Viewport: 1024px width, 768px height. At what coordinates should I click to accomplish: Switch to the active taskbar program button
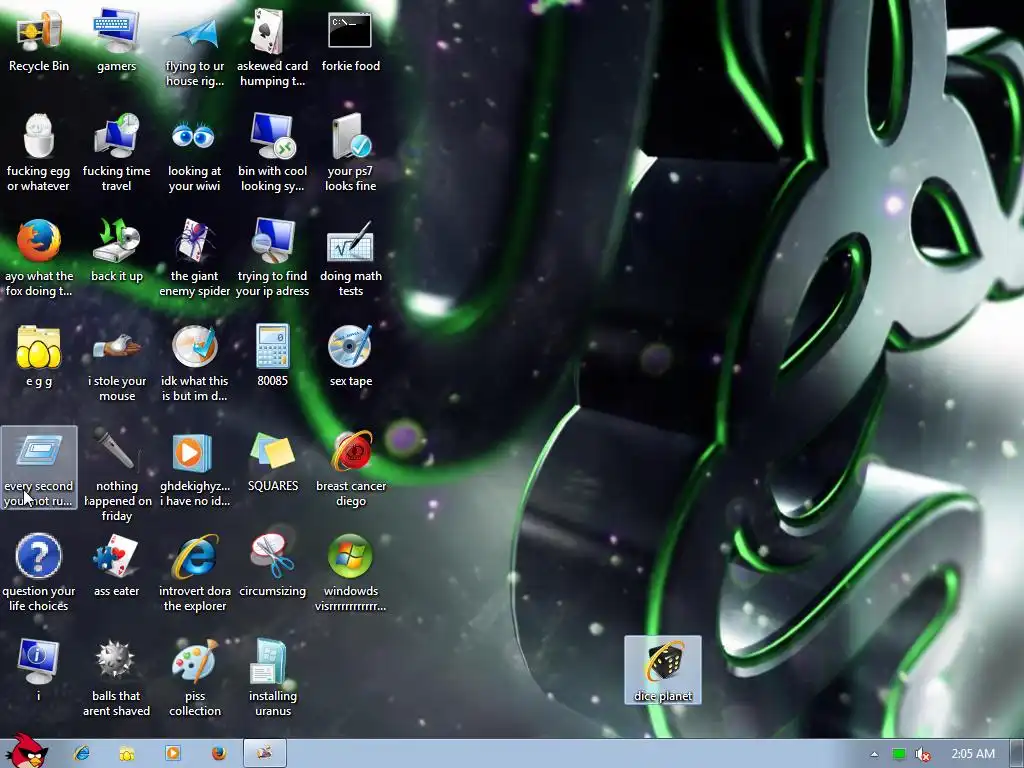pyautogui.click(x=264, y=754)
